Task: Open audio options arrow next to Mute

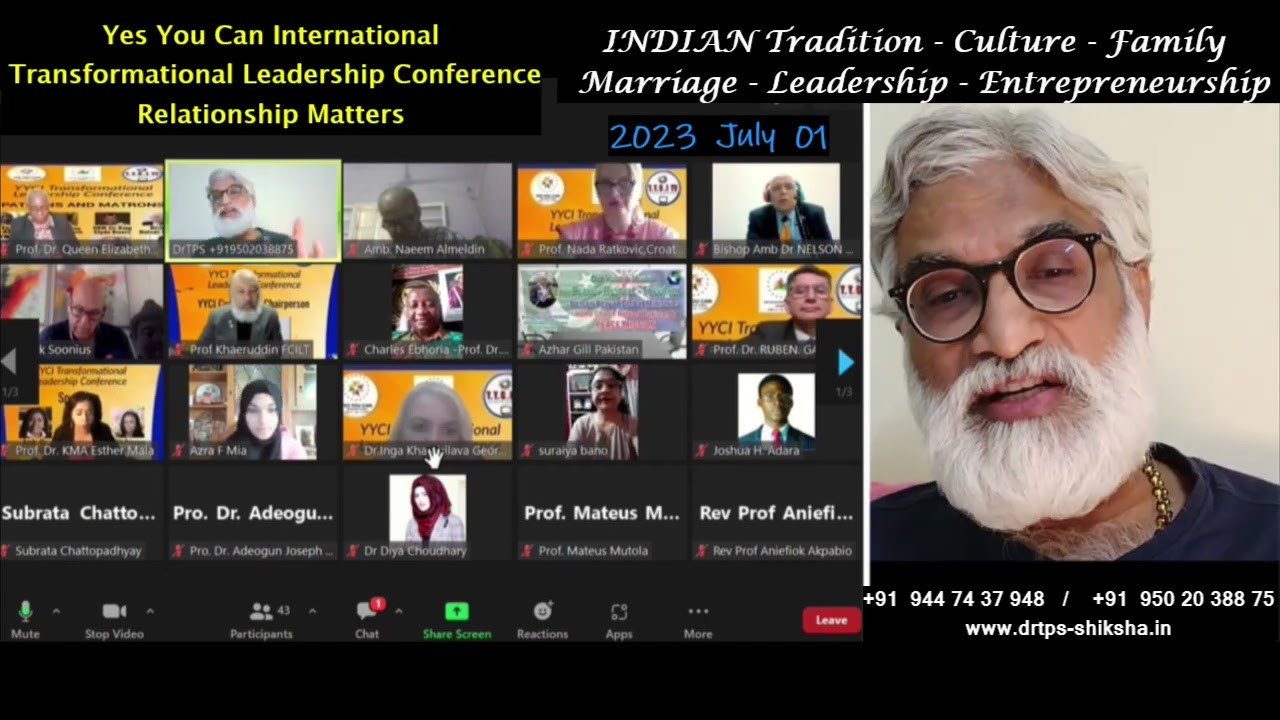Action: point(56,610)
